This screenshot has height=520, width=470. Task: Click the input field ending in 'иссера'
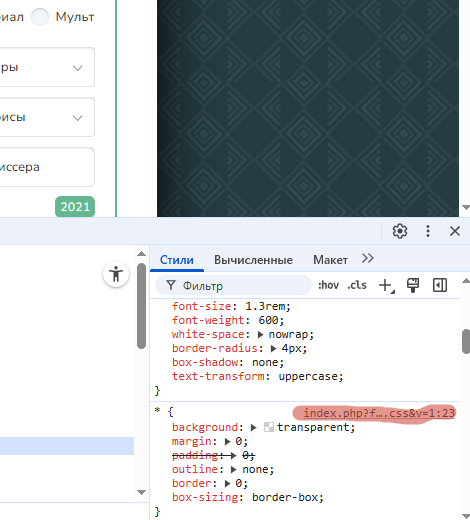coord(47,167)
